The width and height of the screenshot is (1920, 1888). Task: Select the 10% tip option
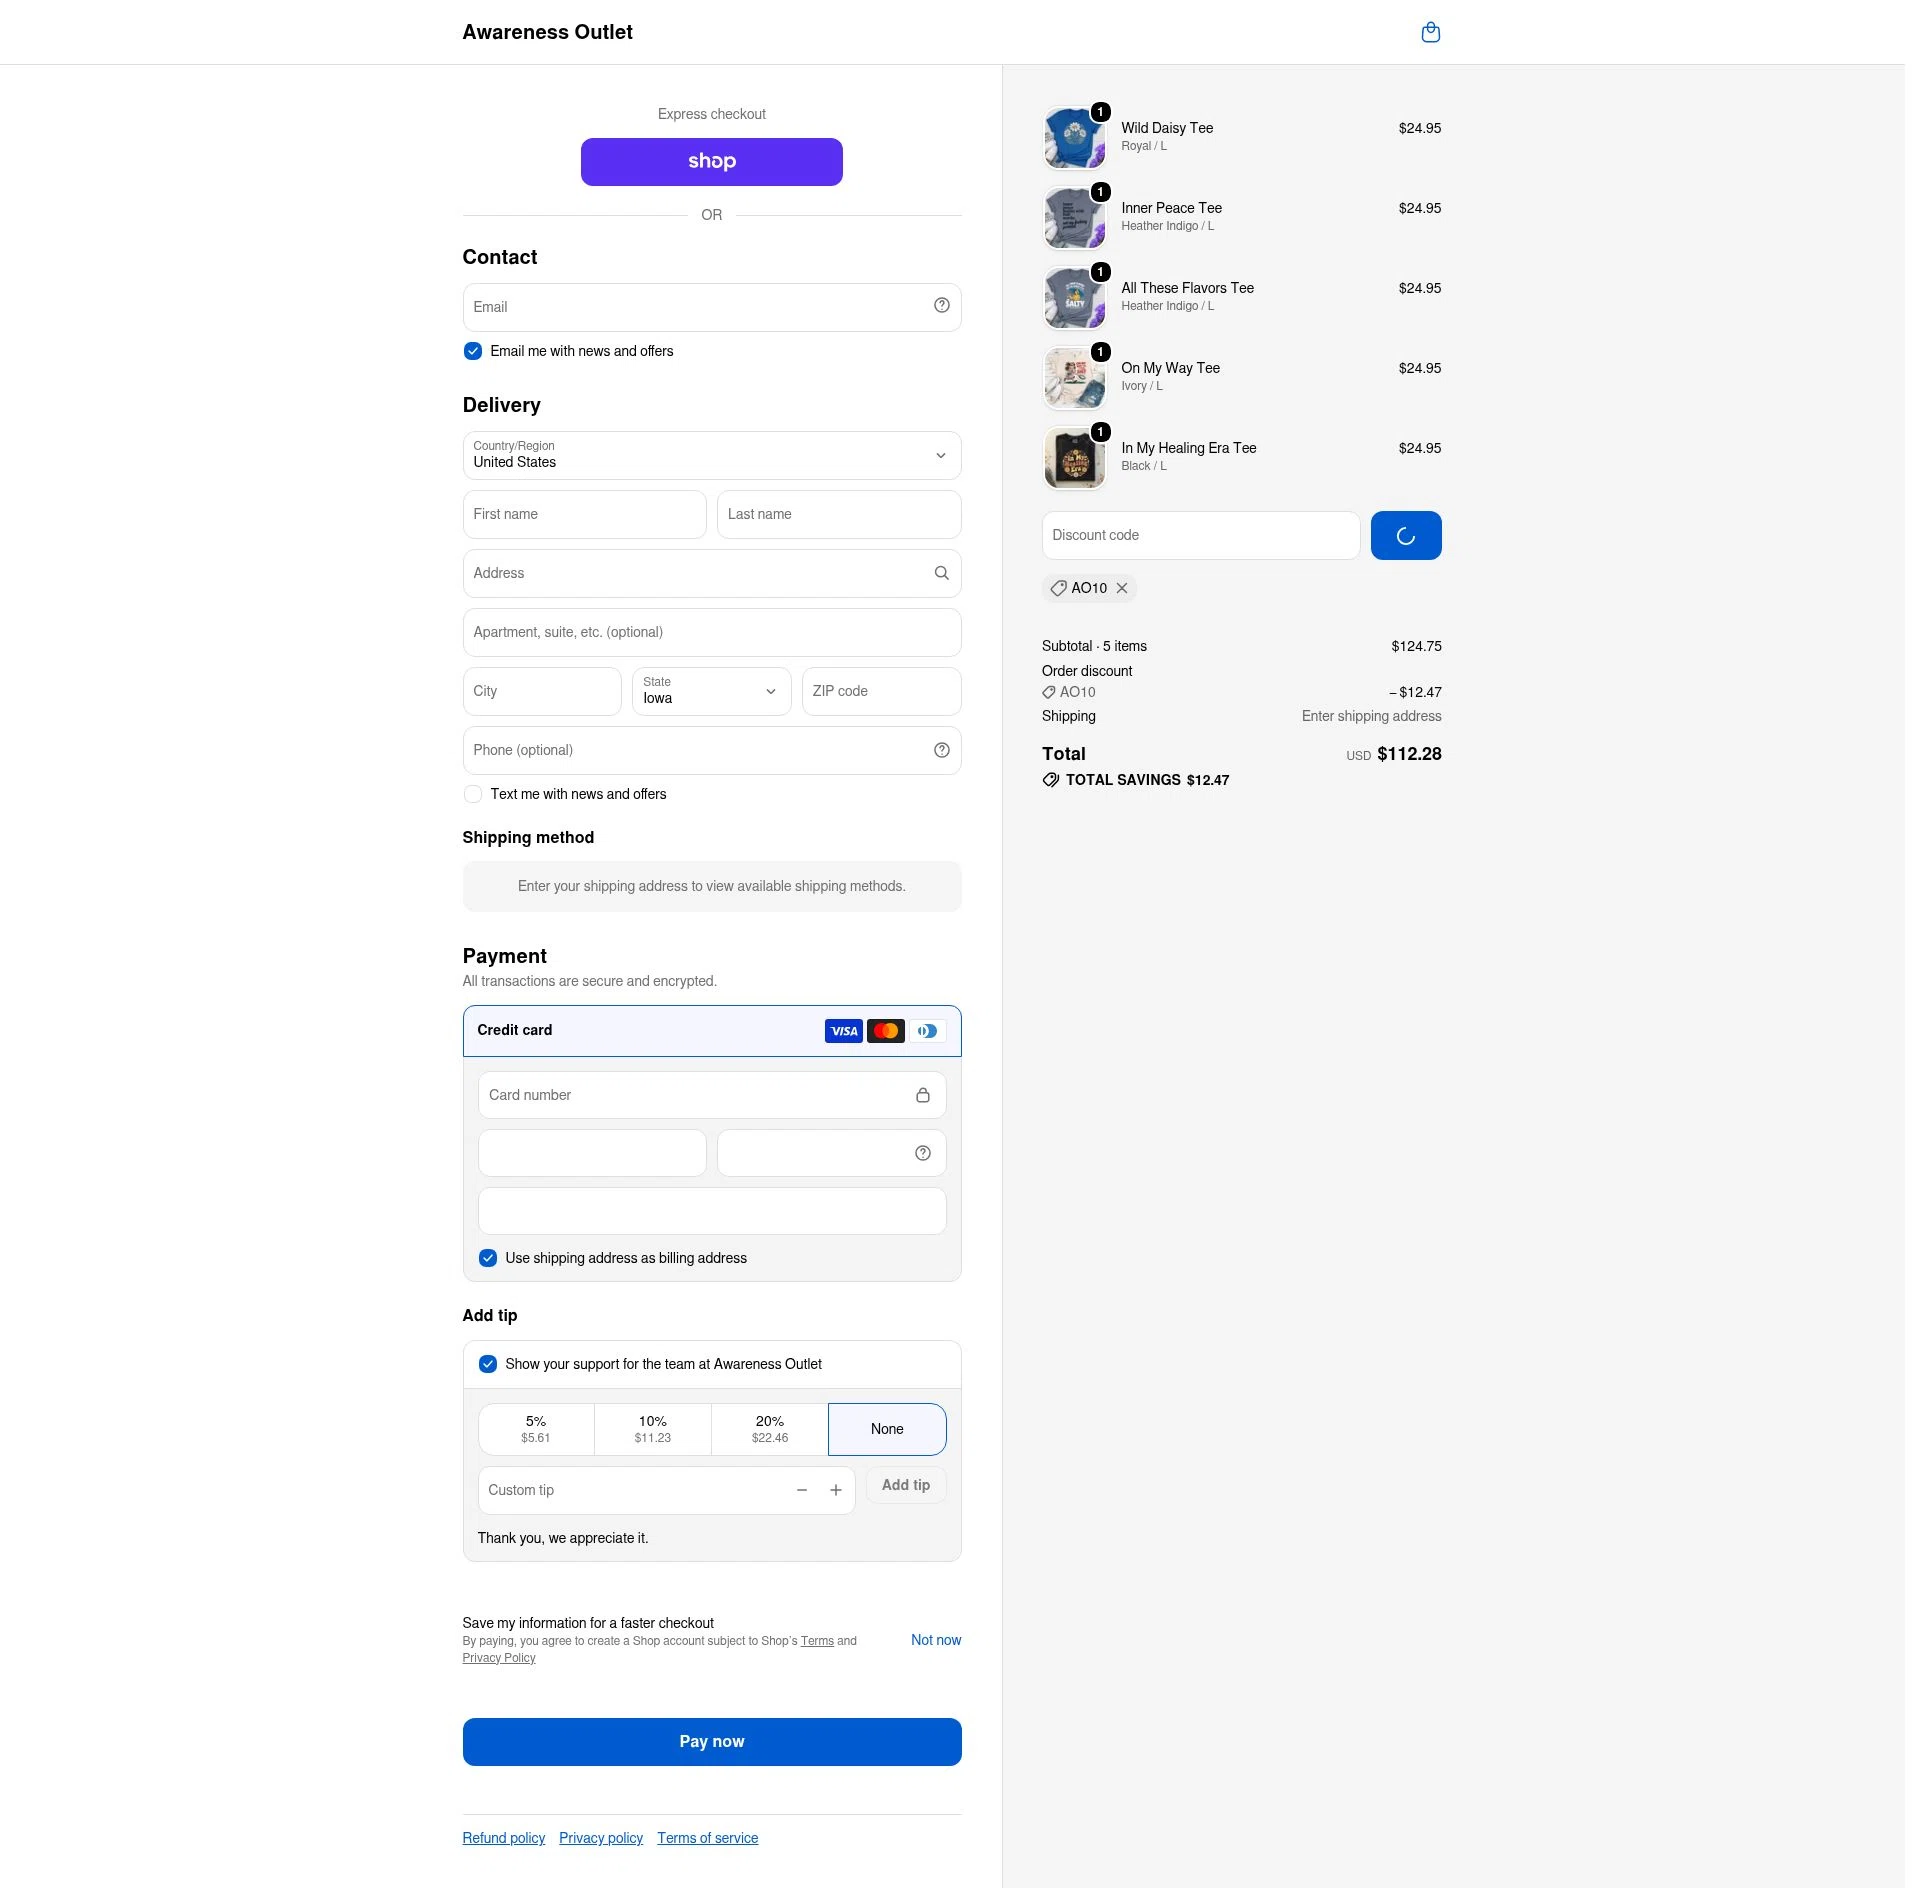(x=652, y=1429)
